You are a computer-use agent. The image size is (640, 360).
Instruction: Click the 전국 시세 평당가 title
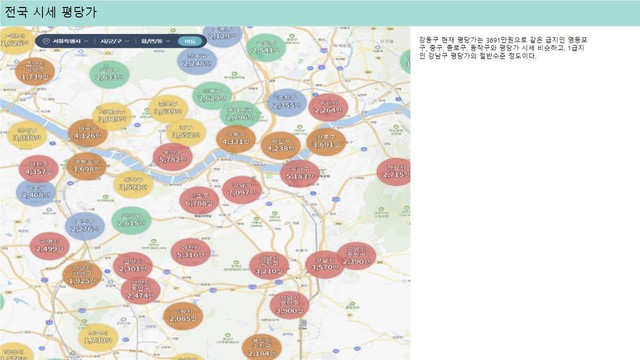pyautogui.click(x=50, y=12)
